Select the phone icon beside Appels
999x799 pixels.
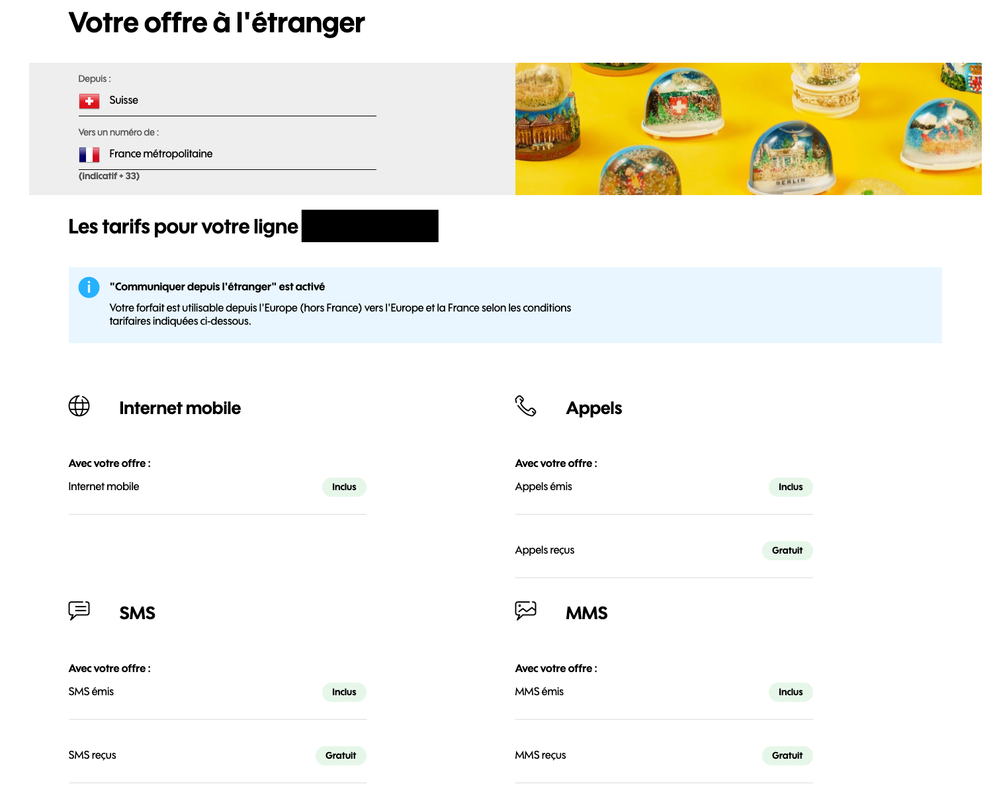pyautogui.click(x=526, y=406)
